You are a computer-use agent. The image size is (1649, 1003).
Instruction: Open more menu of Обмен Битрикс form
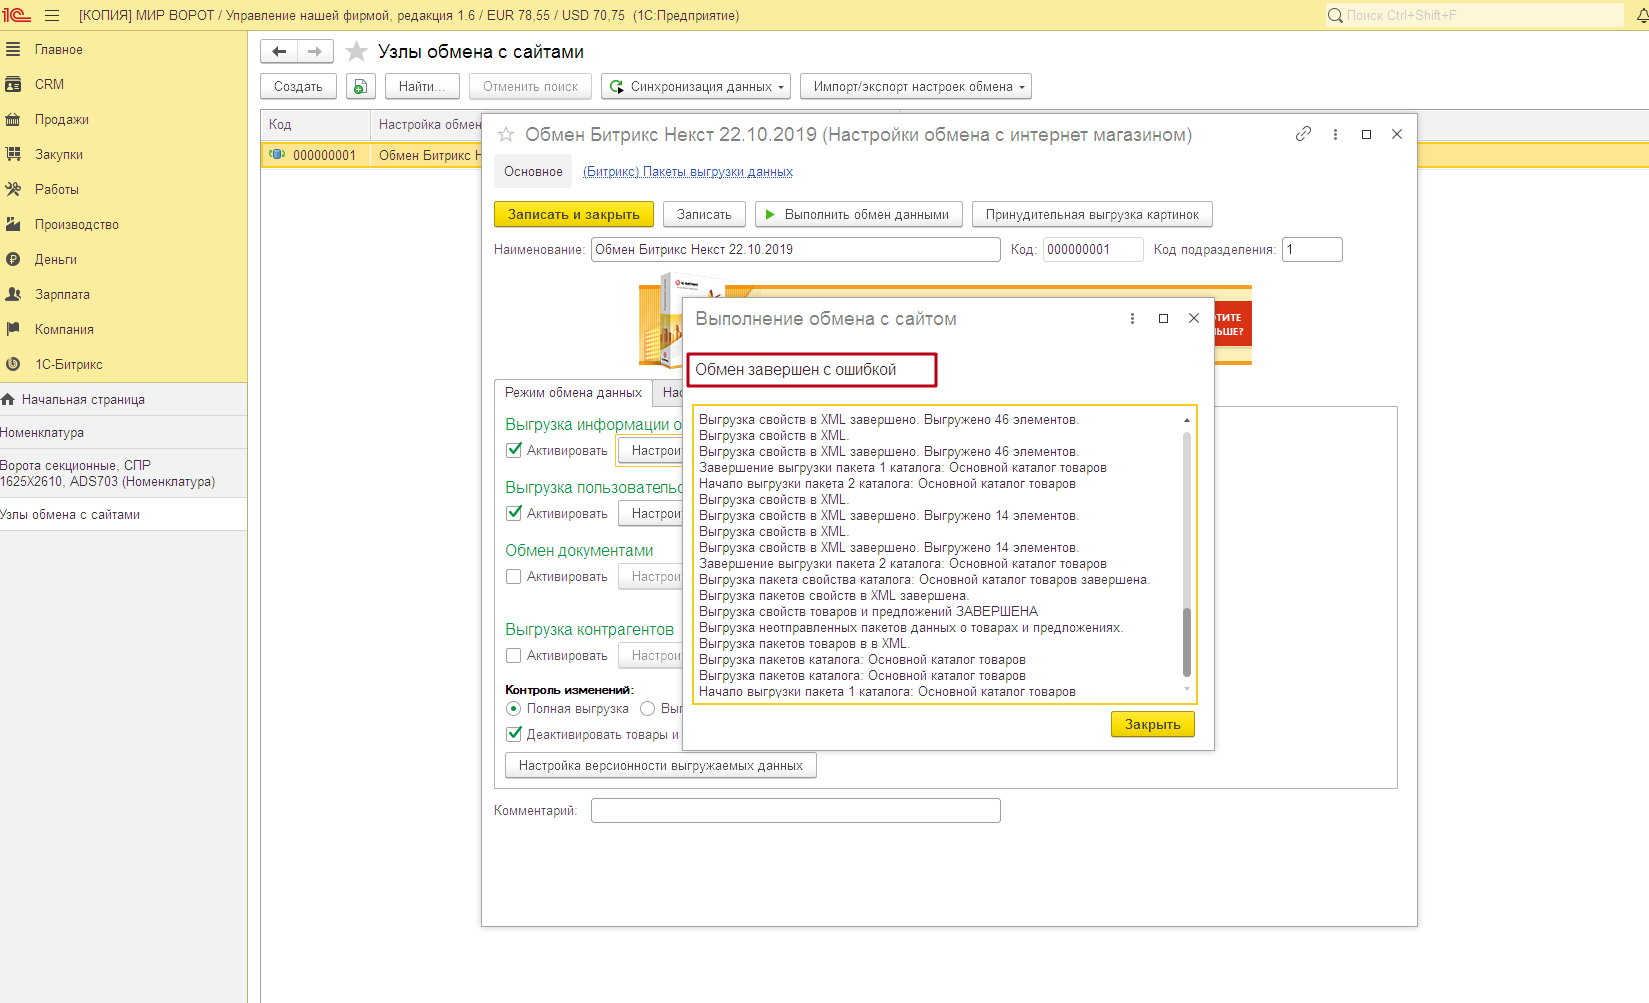[1335, 134]
